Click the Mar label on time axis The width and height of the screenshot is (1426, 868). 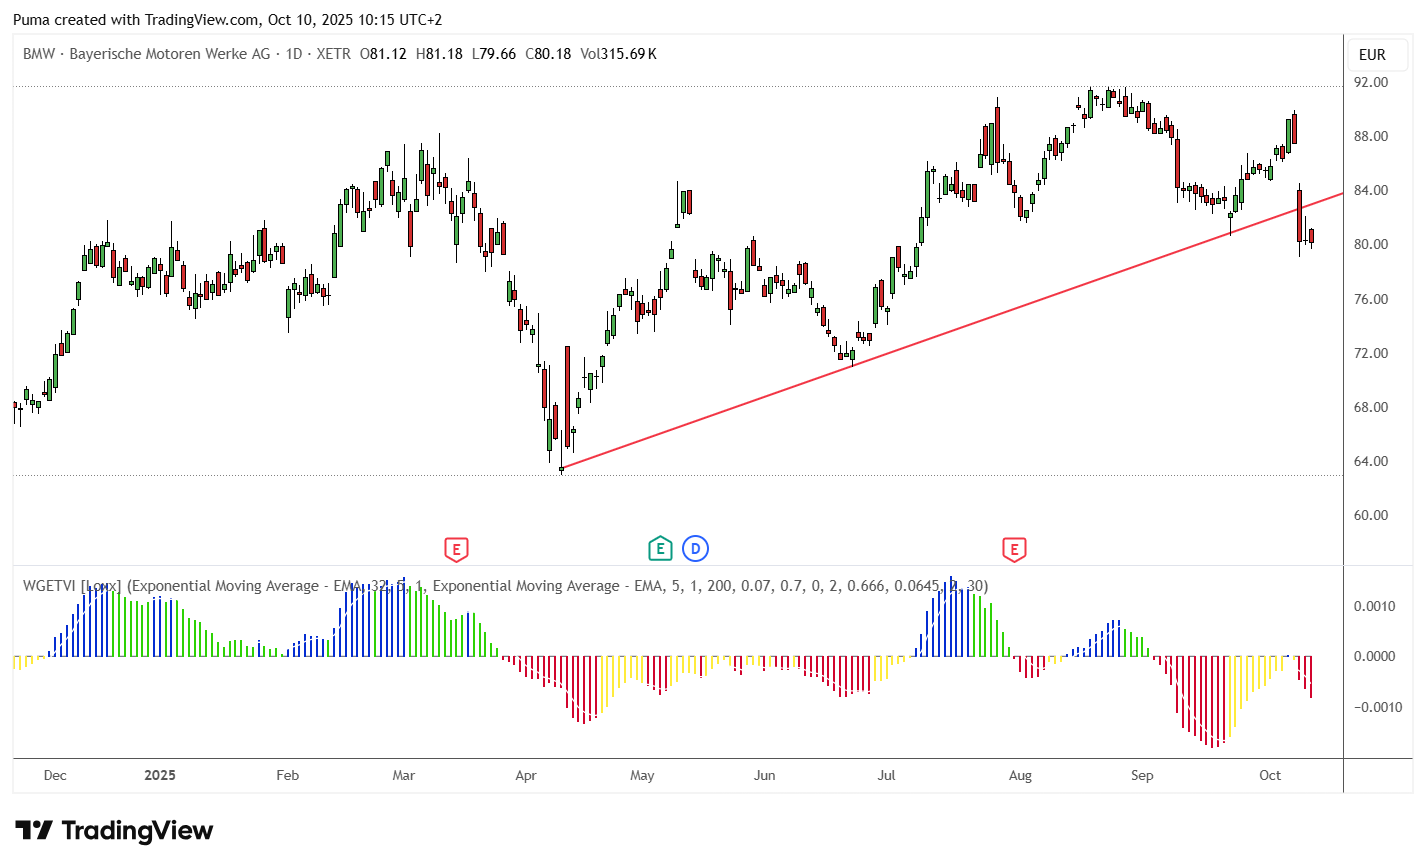click(x=404, y=775)
